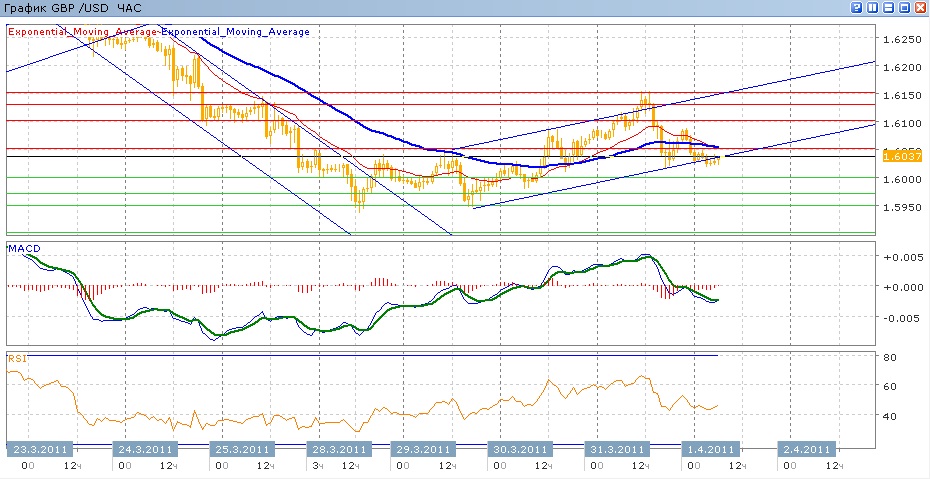Select the 31.3.2011 date marker

coord(612,449)
